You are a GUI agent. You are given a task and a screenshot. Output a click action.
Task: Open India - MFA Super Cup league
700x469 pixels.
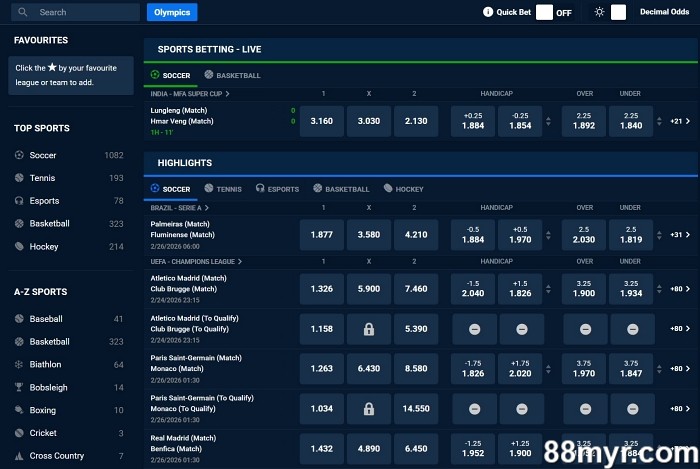pyautogui.click(x=190, y=94)
